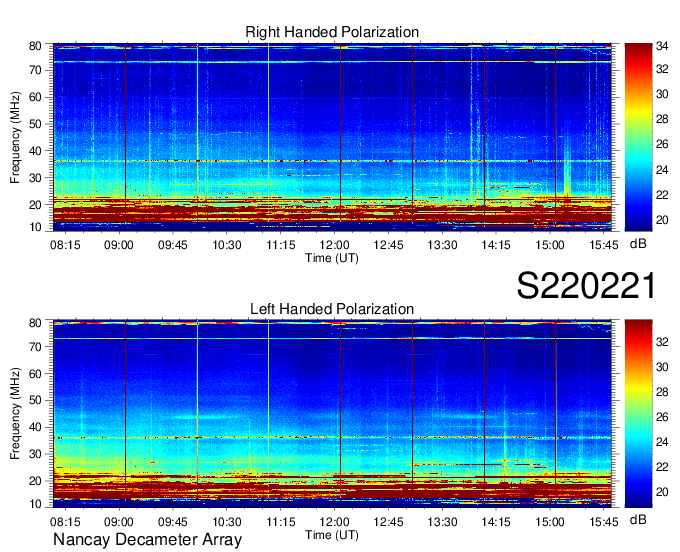Click the 13:30 tick under the bottom plot
This screenshot has height=552, width=680.
pos(442,522)
